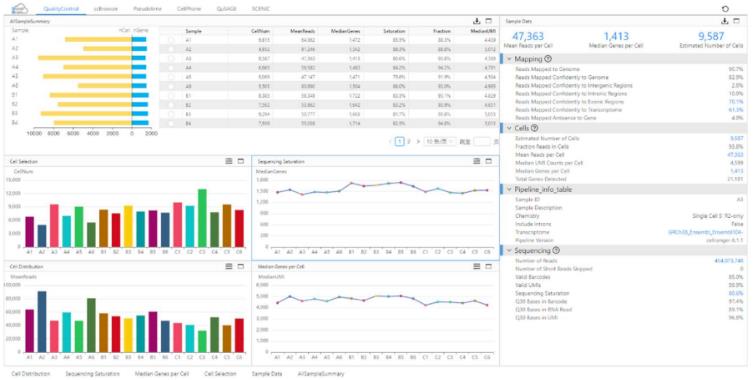Show help for the Mapping section
The width and height of the screenshot is (754, 380).
(x=548, y=59)
